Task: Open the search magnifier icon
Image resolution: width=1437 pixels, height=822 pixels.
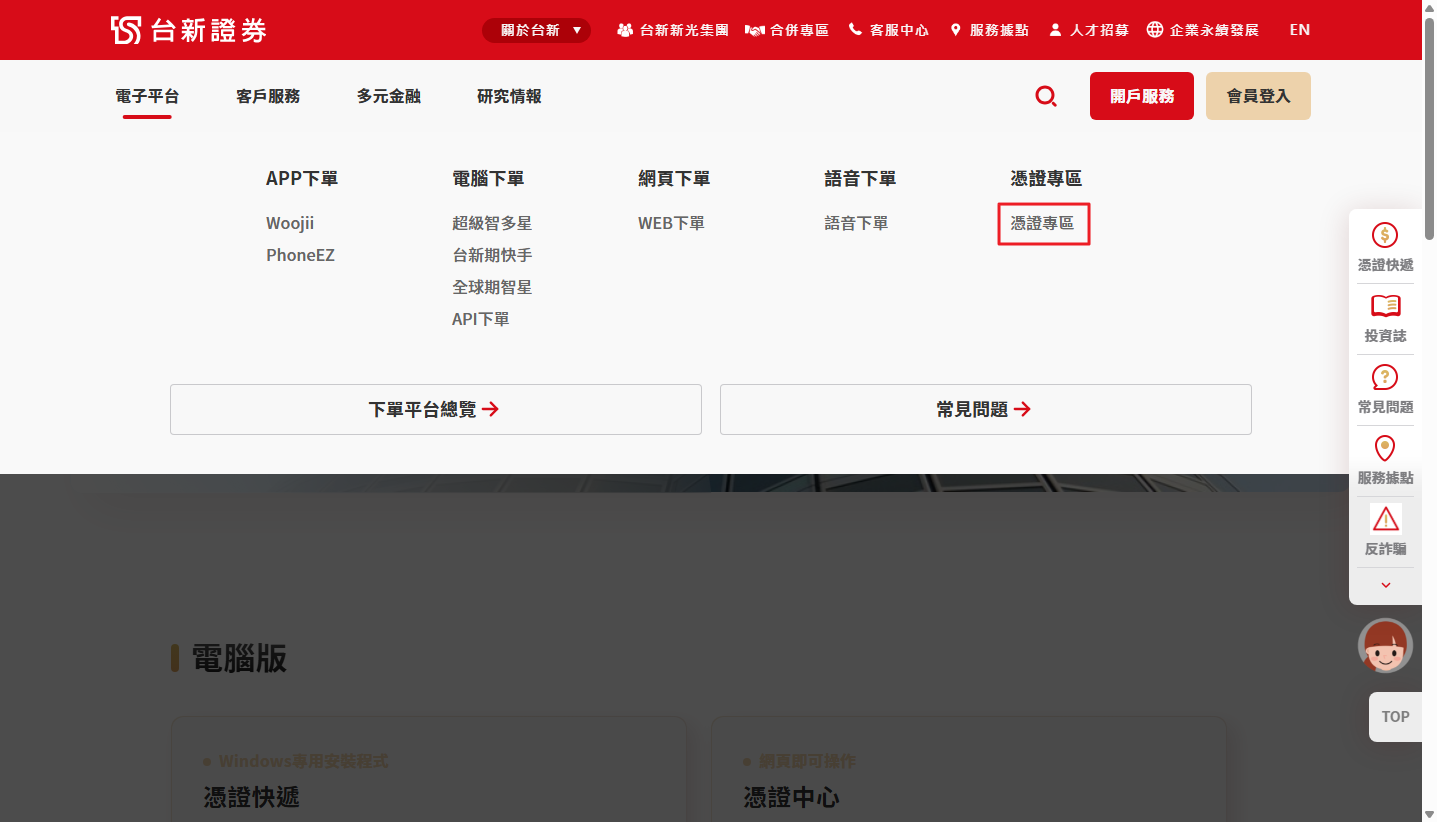Action: click(1046, 96)
